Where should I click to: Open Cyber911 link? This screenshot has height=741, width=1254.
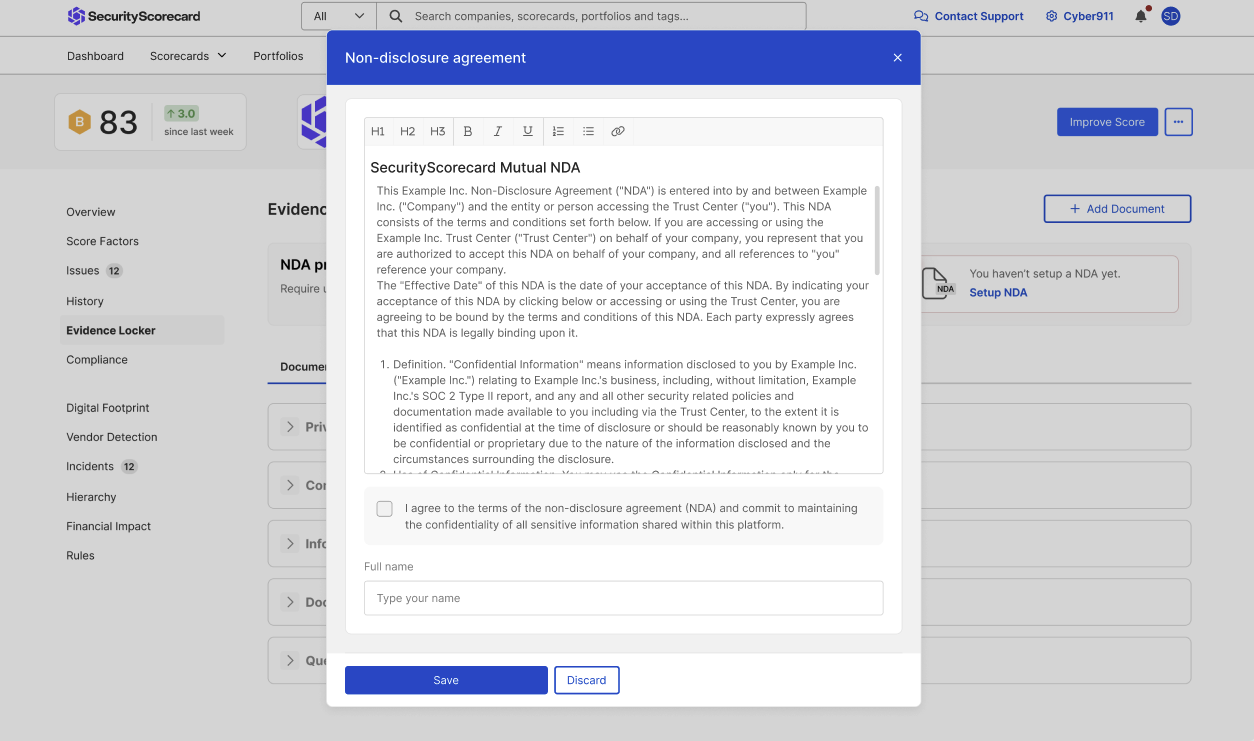pos(1079,16)
